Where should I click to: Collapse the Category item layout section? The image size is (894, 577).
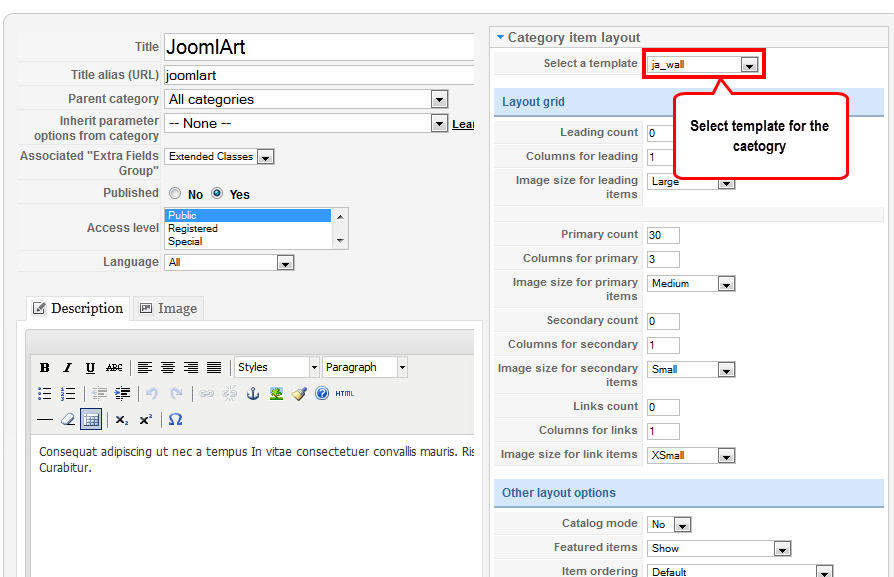[x=500, y=37]
